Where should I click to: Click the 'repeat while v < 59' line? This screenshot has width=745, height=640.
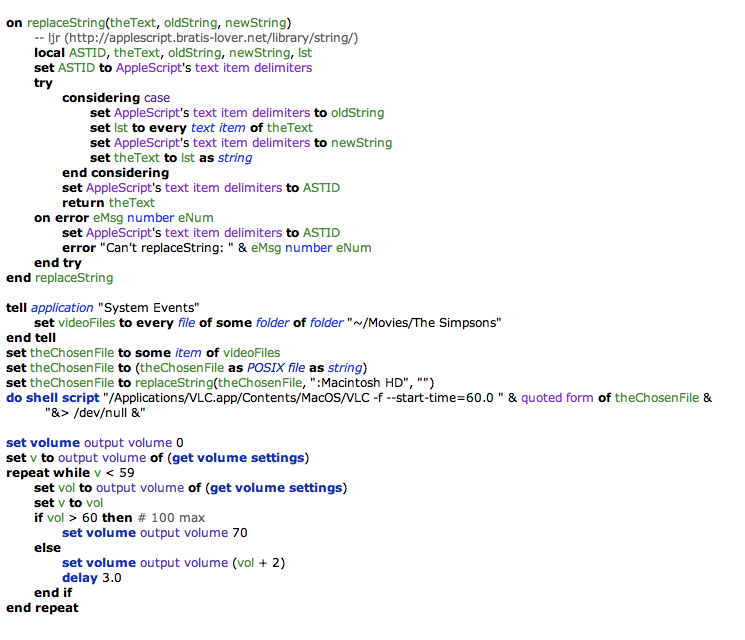pos(70,473)
